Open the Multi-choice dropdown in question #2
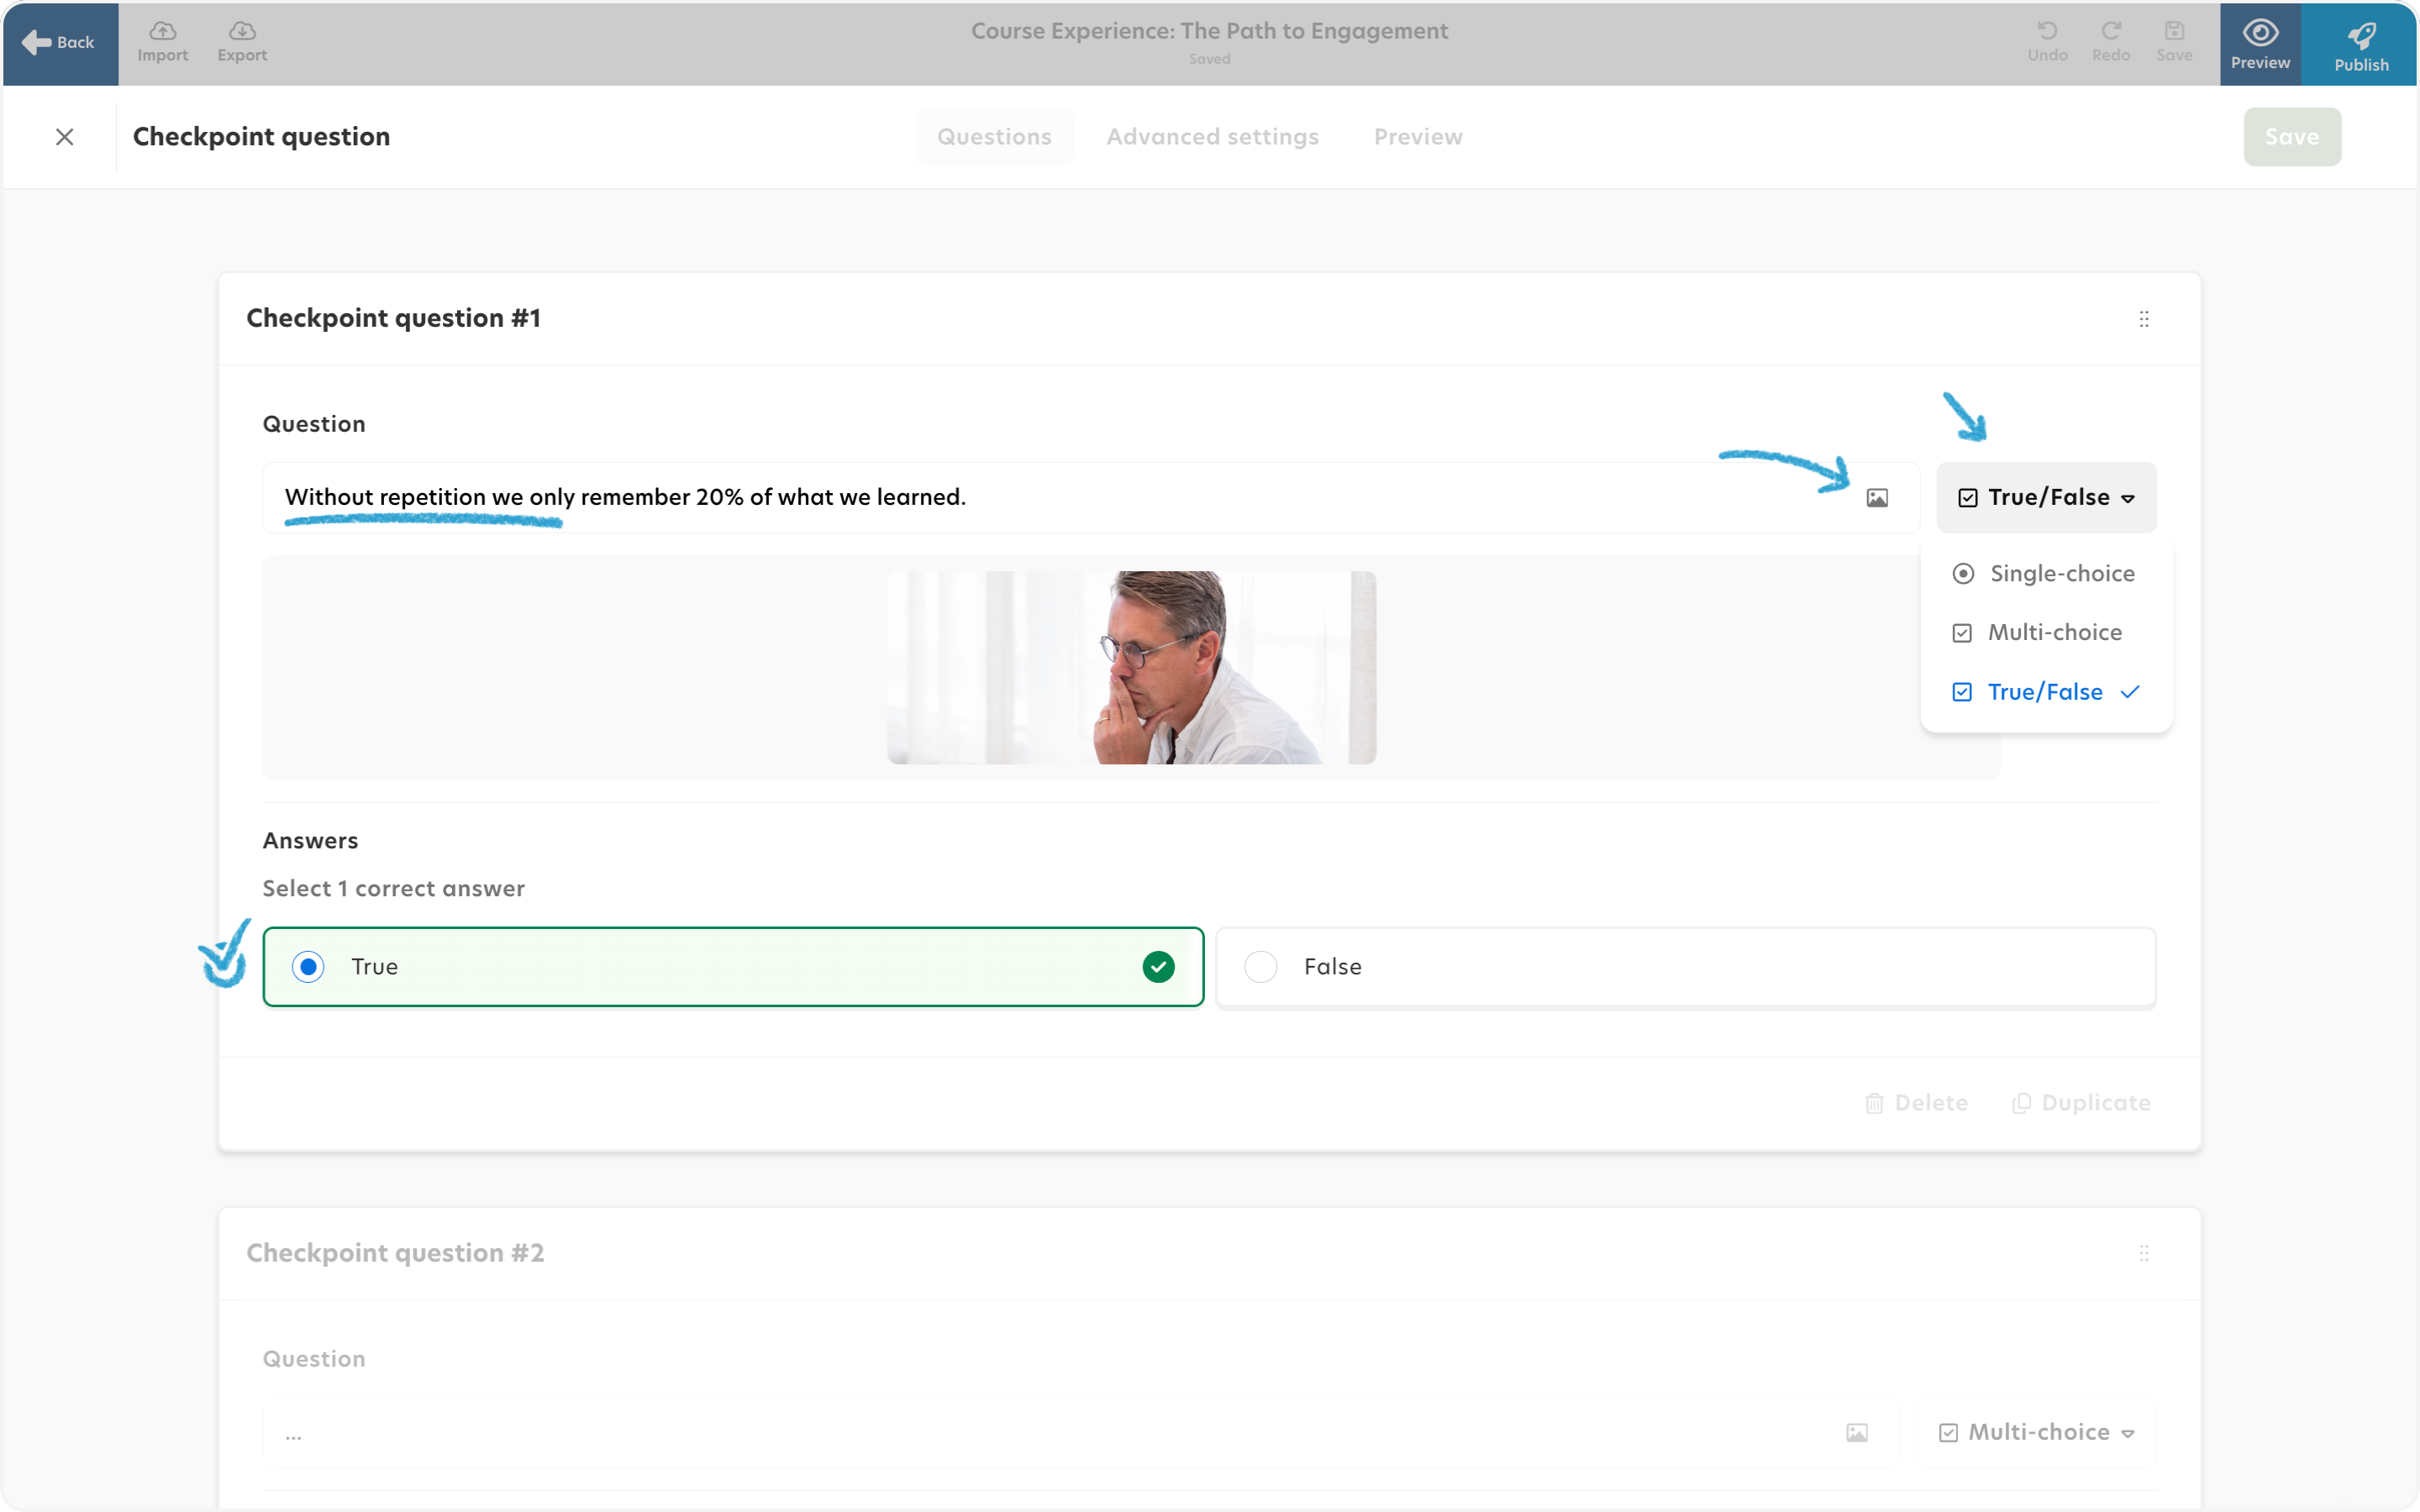Image resolution: width=2420 pixels, height=1512 pixels. (2036, 1433)
